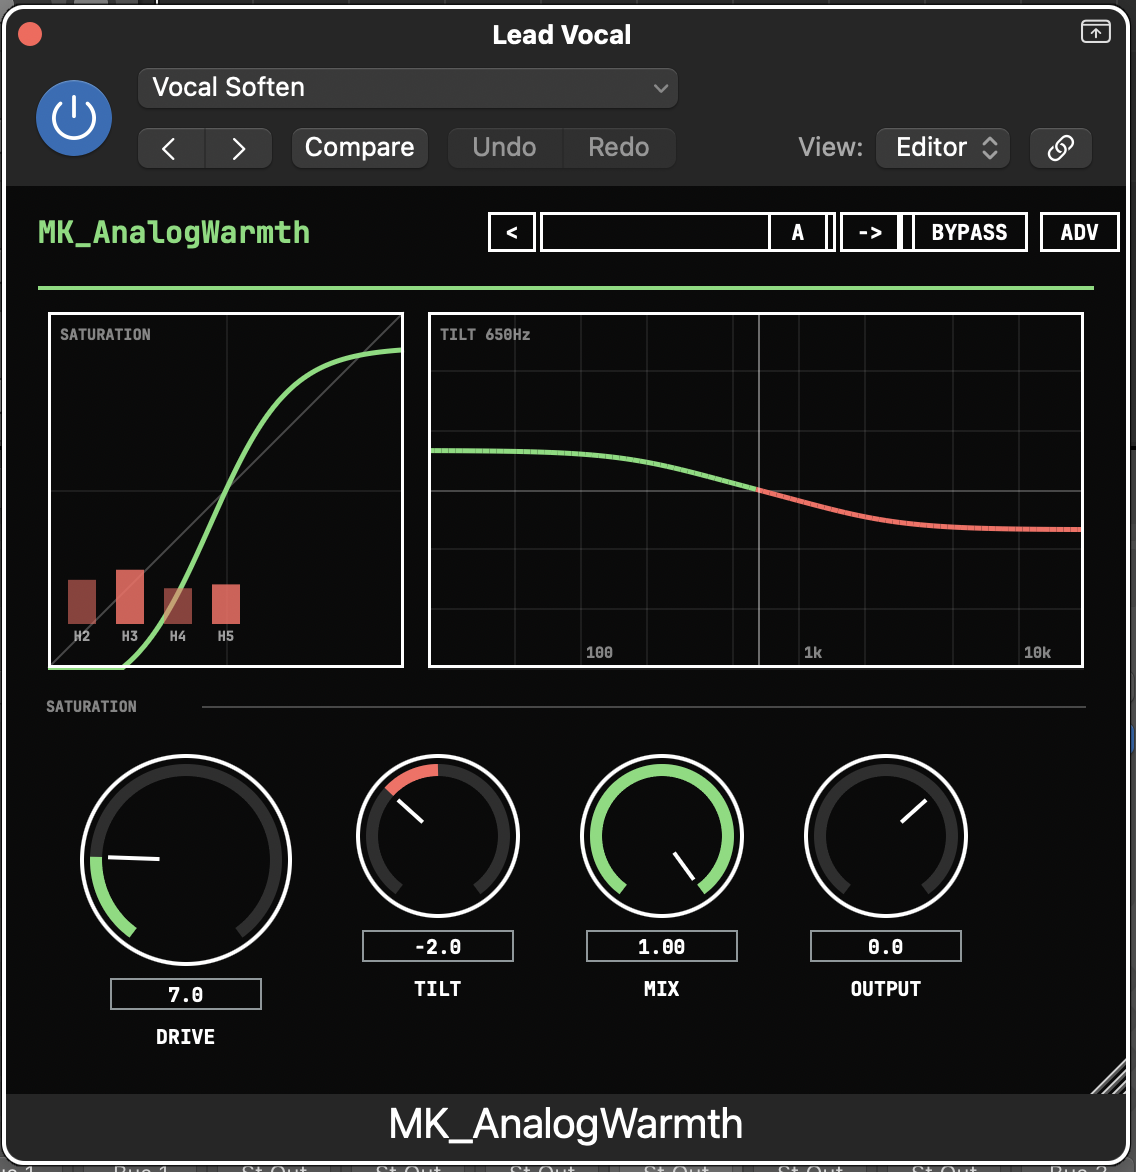Click the MK_AnalogWarmth green title text
Image resolution: width=1136 pixels, height=1172 pixels.
[x=174, y=232]
